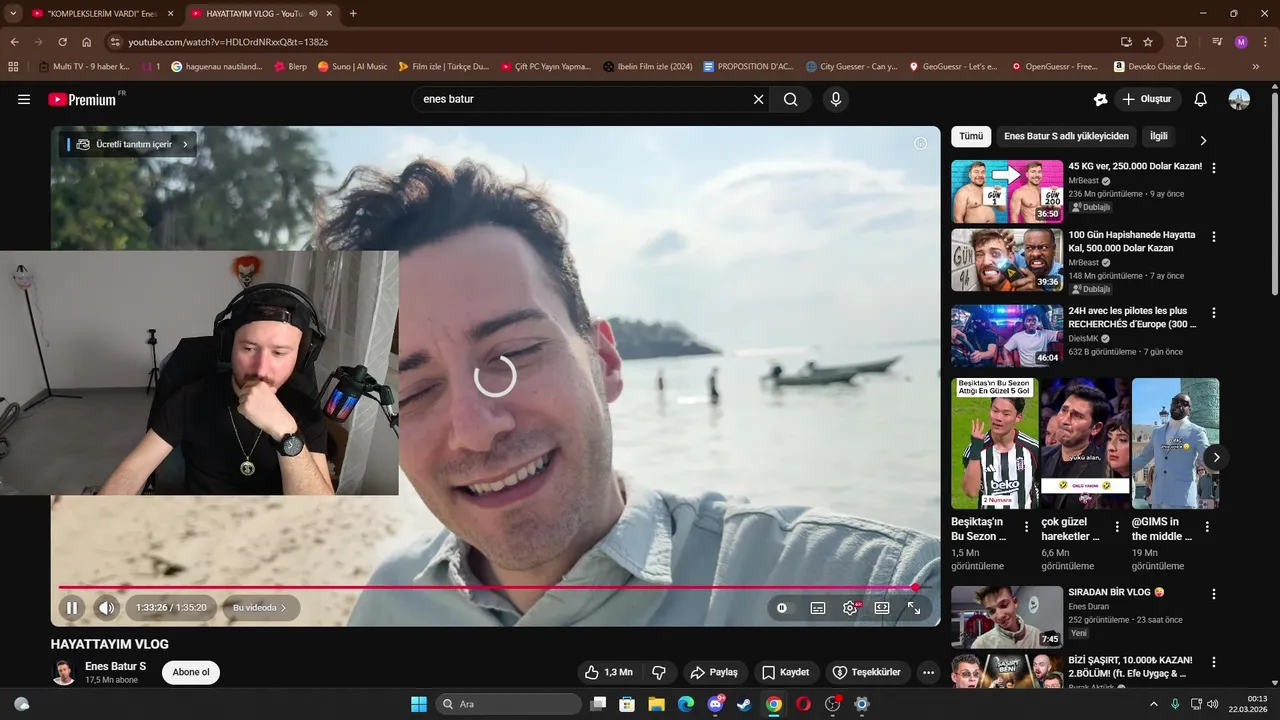Expand the 'Bu videoda' chapters chip
Image resolution: width=1280 pixels, height=720 pixels.
tap(260, 607)
